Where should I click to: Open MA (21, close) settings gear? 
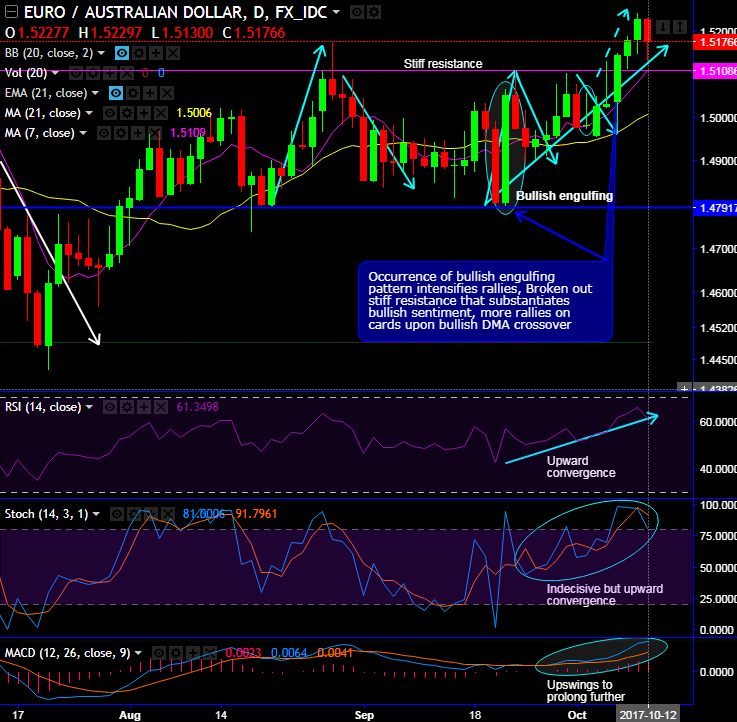126,113
